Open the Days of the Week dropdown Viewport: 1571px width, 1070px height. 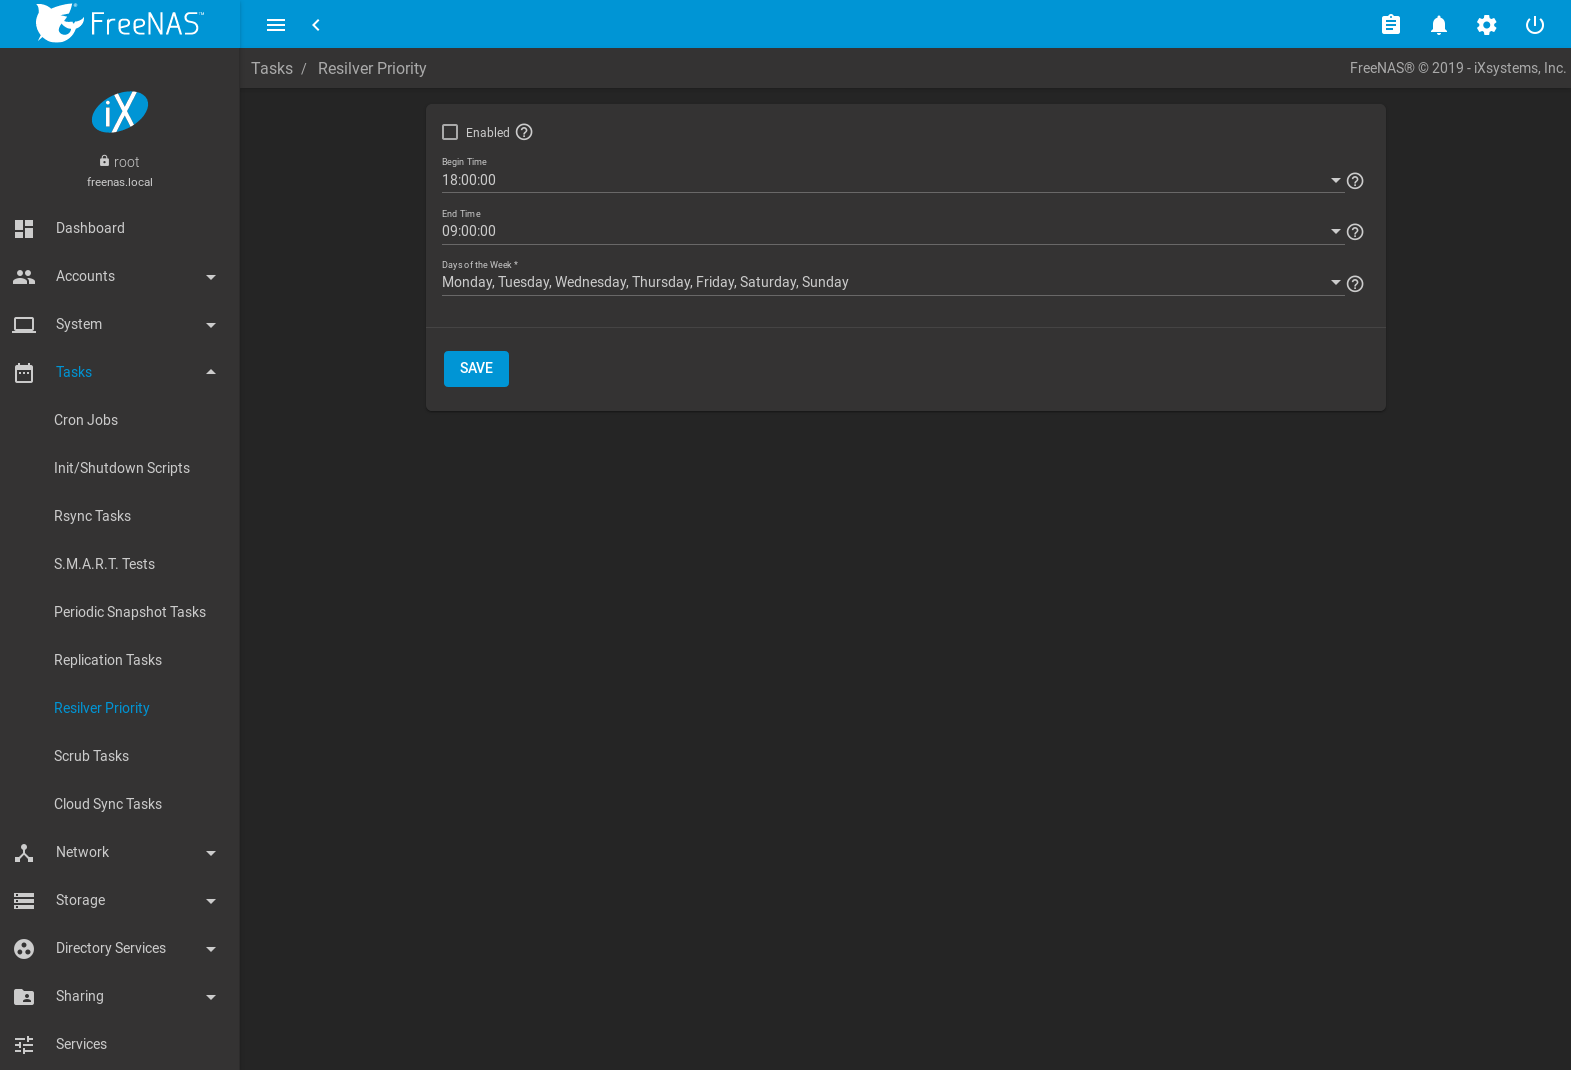pyautogui.click(x=892, y=283)
